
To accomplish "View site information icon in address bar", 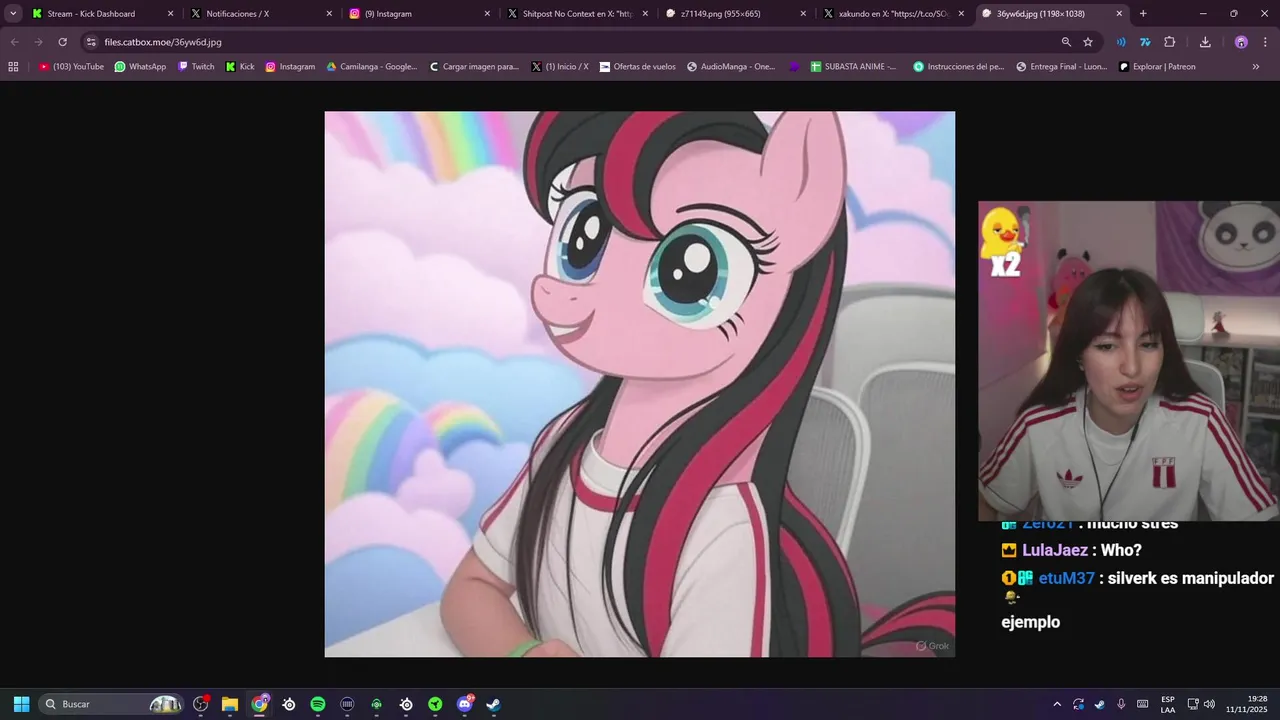I will click(x=91, y=42).
